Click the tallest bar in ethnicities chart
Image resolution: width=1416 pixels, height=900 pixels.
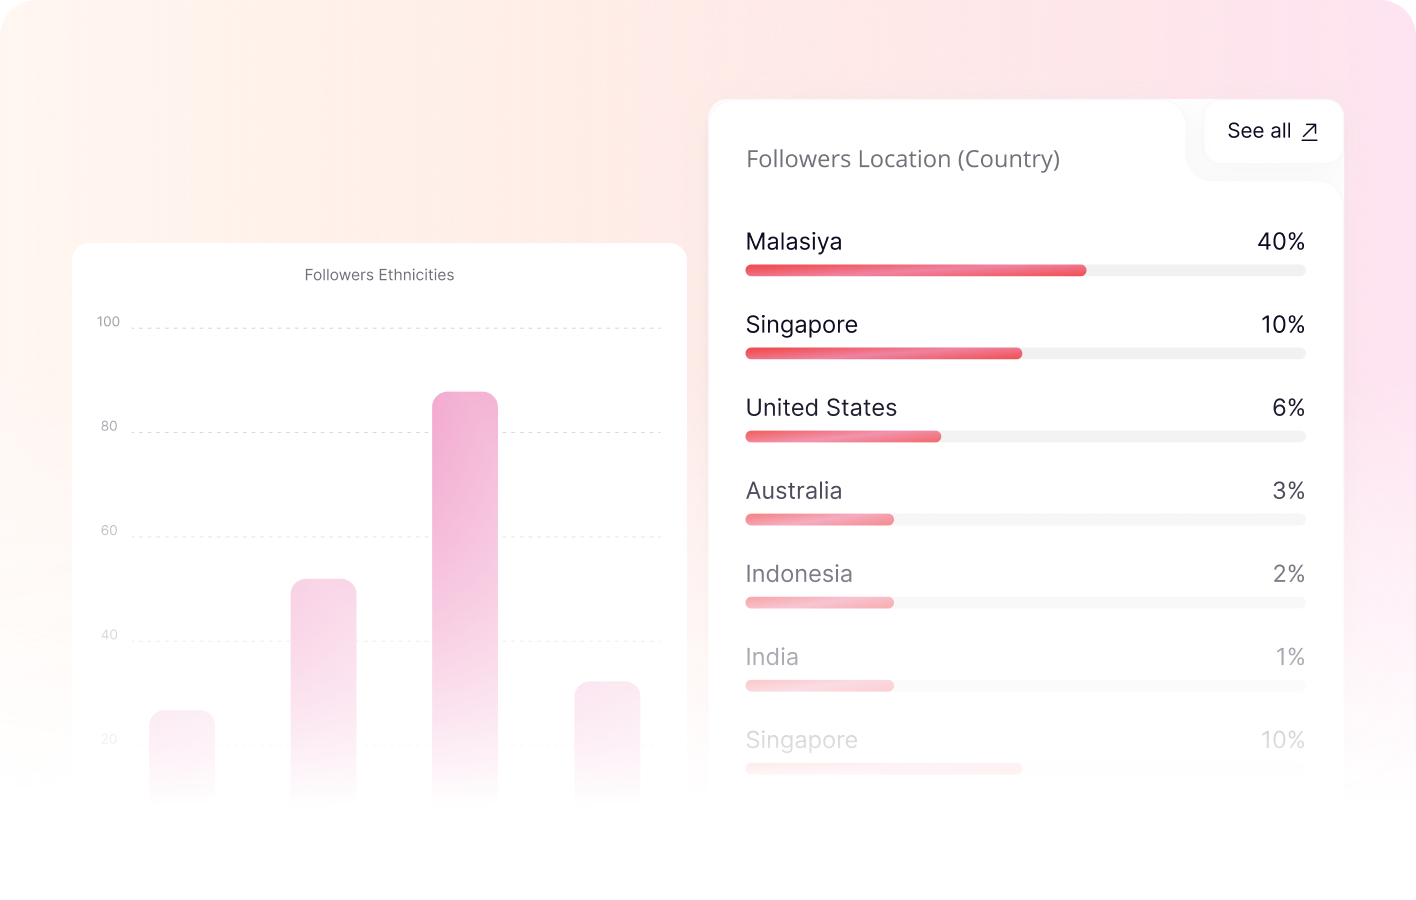click(465, 595)
